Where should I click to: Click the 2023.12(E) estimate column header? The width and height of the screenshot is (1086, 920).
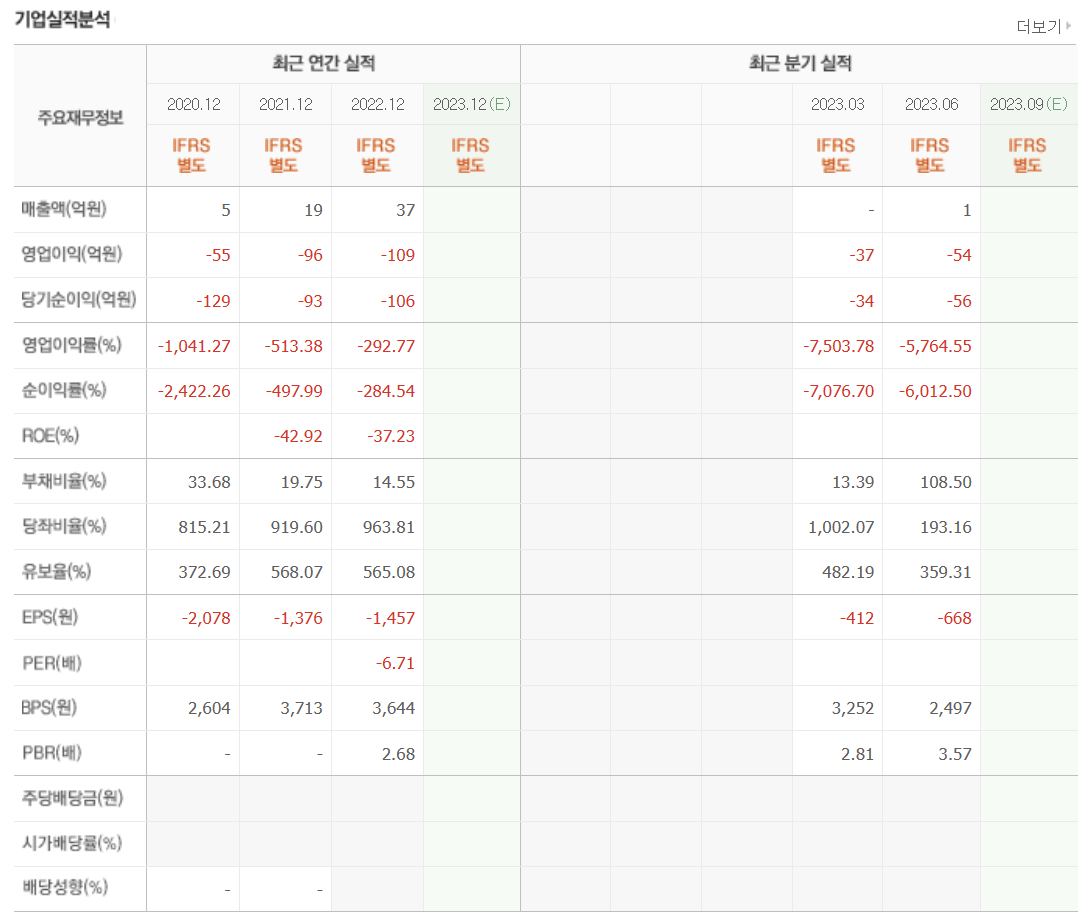coord(472,103)
